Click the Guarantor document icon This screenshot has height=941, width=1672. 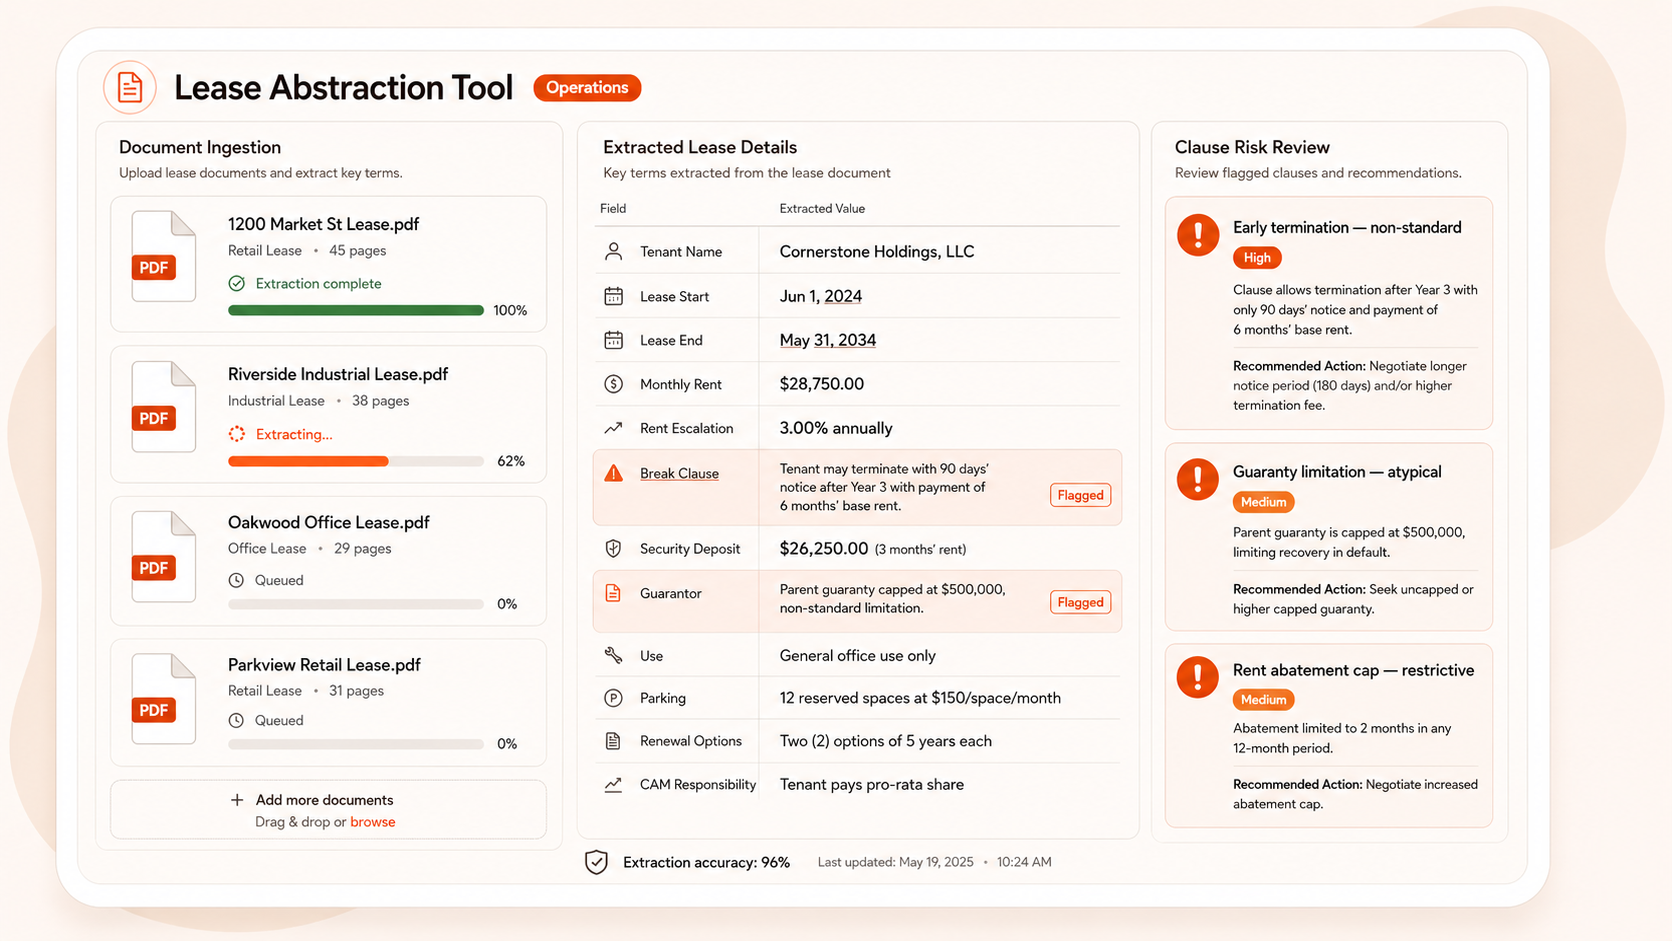point(614,593)
